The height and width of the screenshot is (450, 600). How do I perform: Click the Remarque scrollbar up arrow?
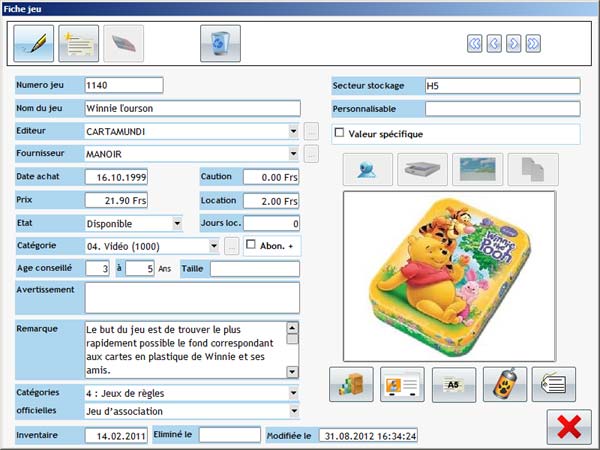(x=292, y=328)
